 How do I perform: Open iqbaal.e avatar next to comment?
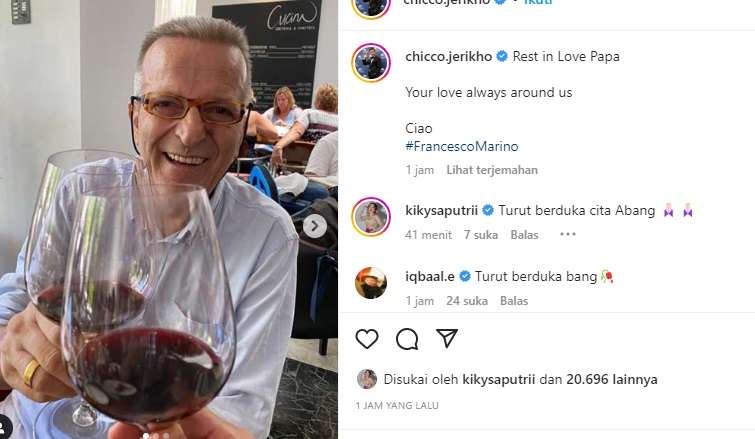371,283
